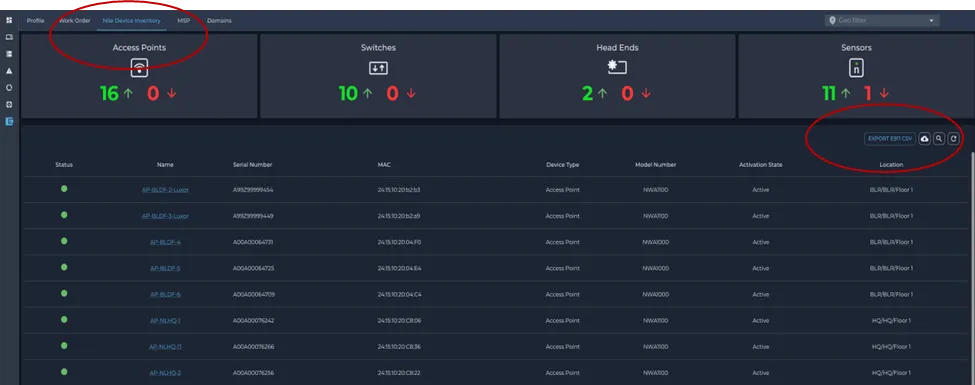Click model NWA1000 in AP-BLDF-6 row
The height and width of the screenshot is (385, 975).
[x=655, y=294]
